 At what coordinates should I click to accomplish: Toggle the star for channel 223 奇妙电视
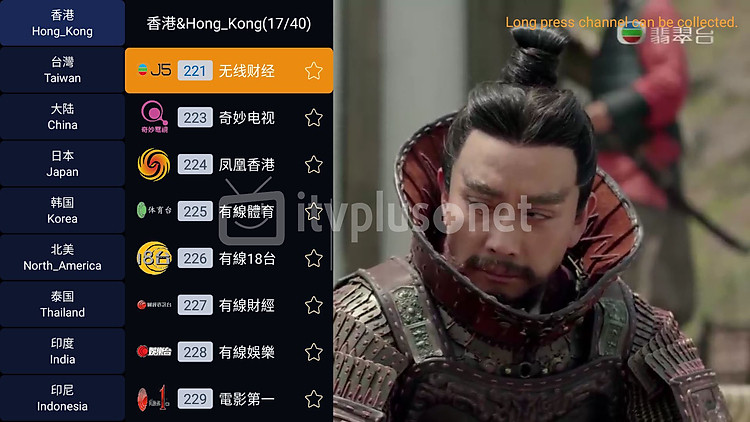(314, 118)
